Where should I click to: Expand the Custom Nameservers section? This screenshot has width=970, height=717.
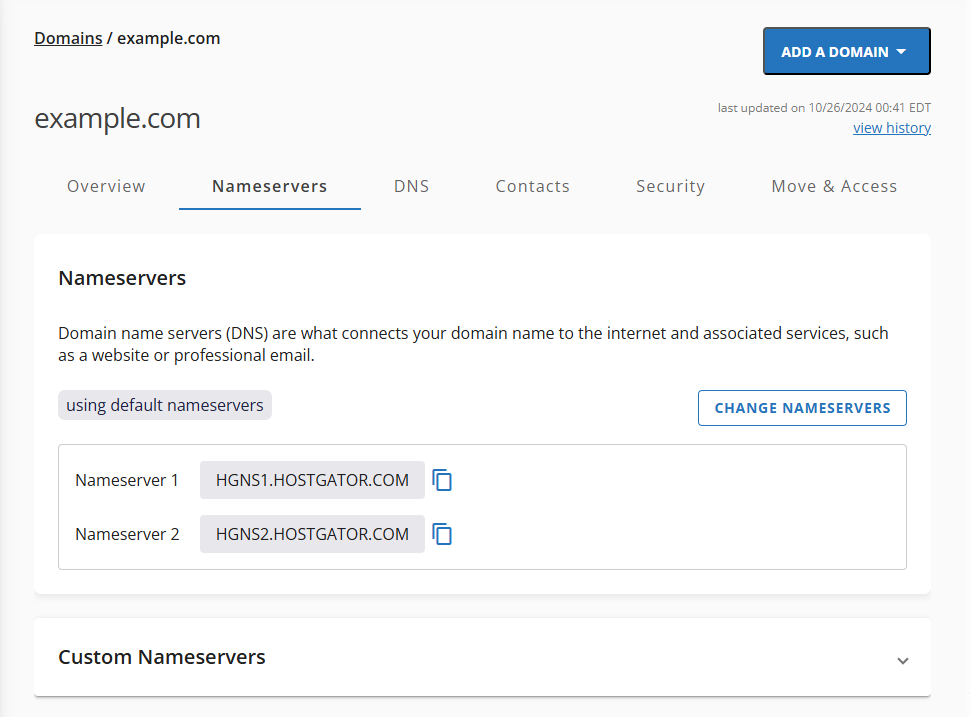tap(903, 661)
